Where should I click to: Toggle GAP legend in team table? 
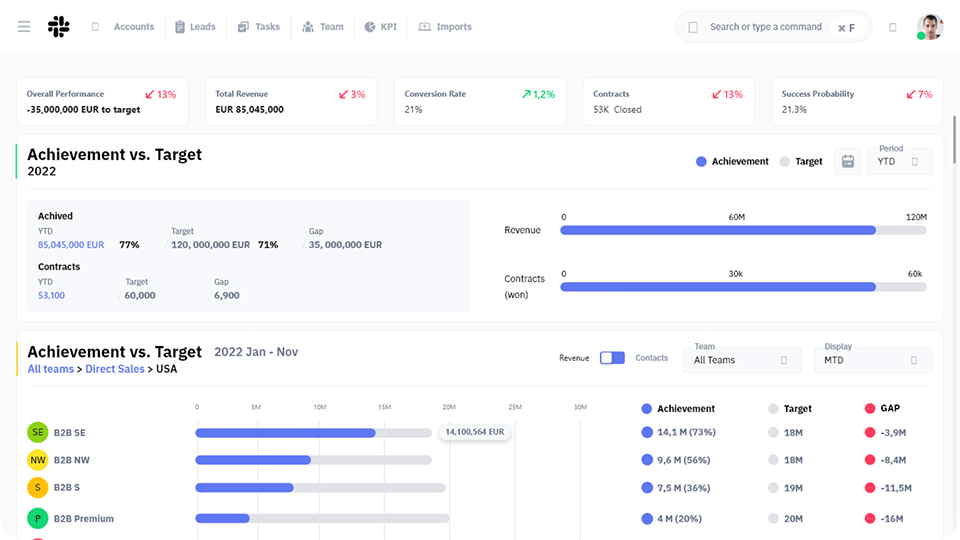pos(882,408)
